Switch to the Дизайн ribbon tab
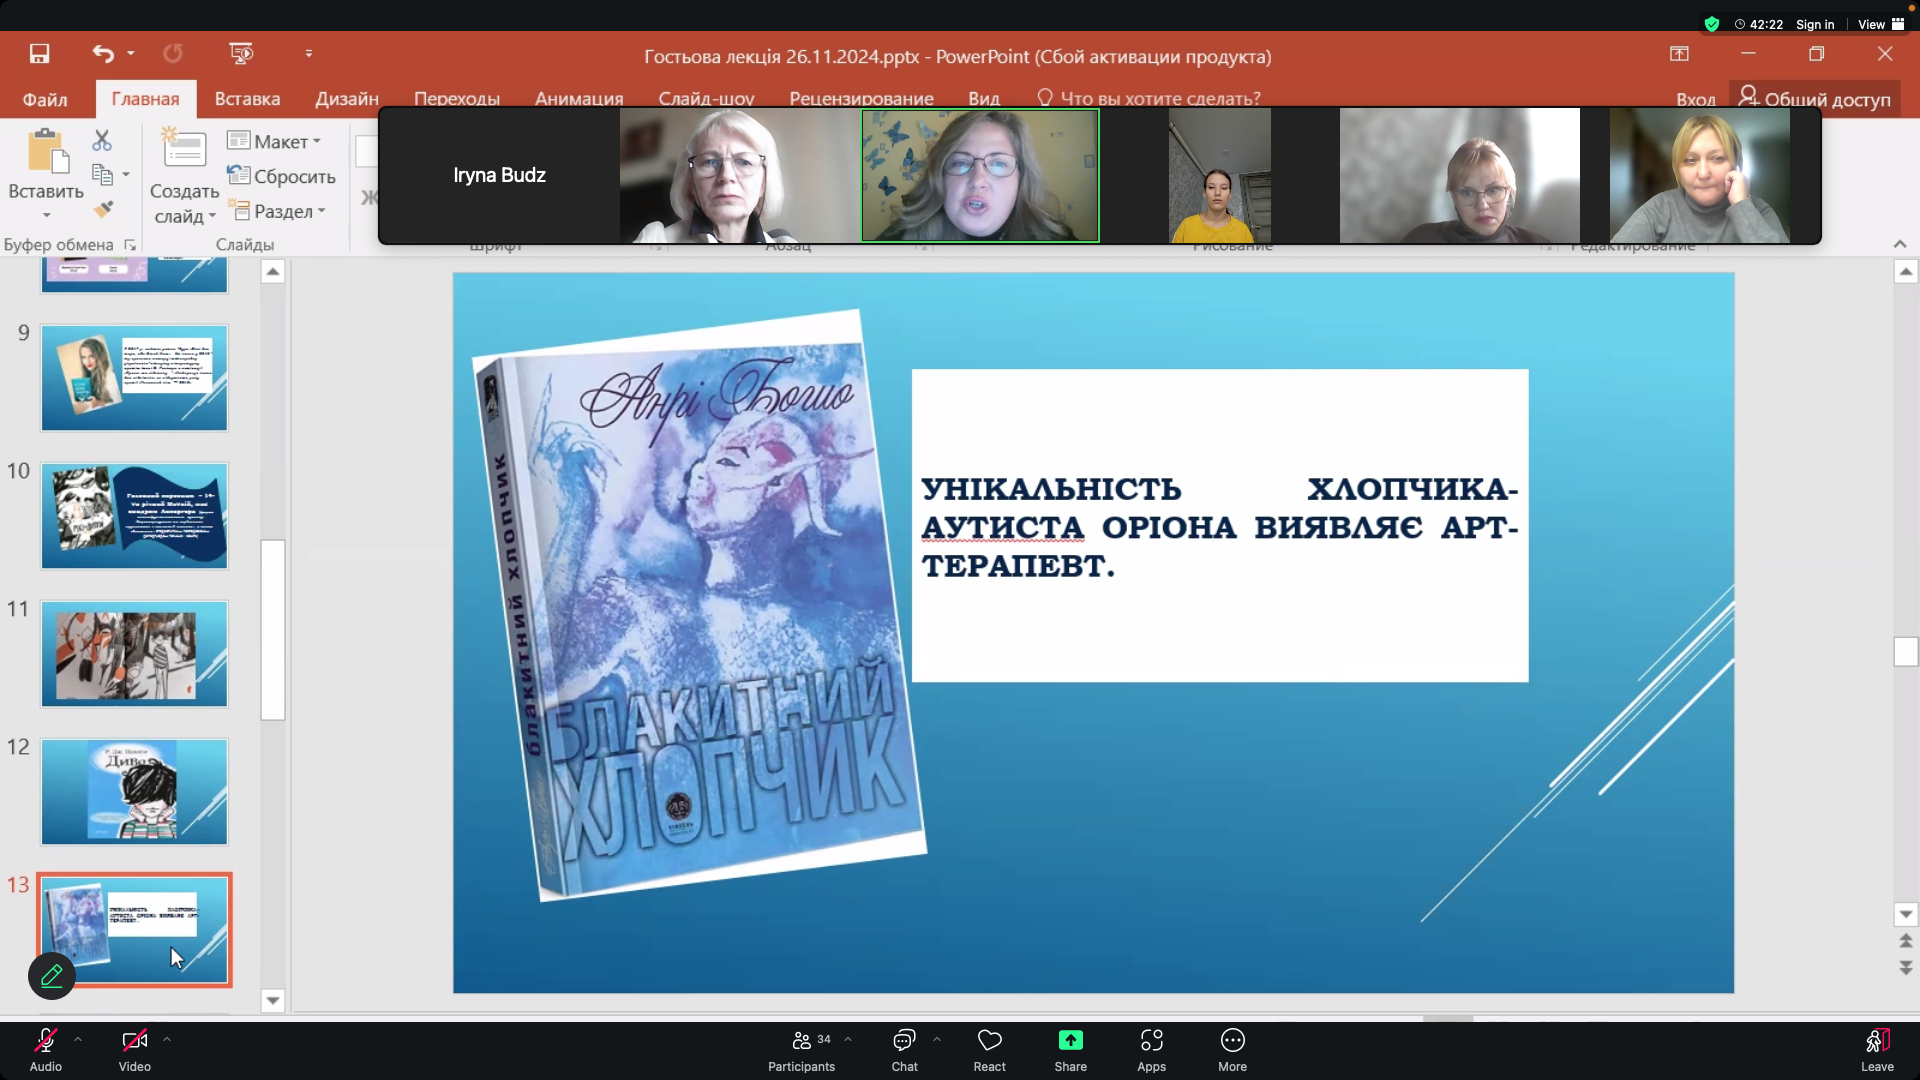 [x=347, y=99]
